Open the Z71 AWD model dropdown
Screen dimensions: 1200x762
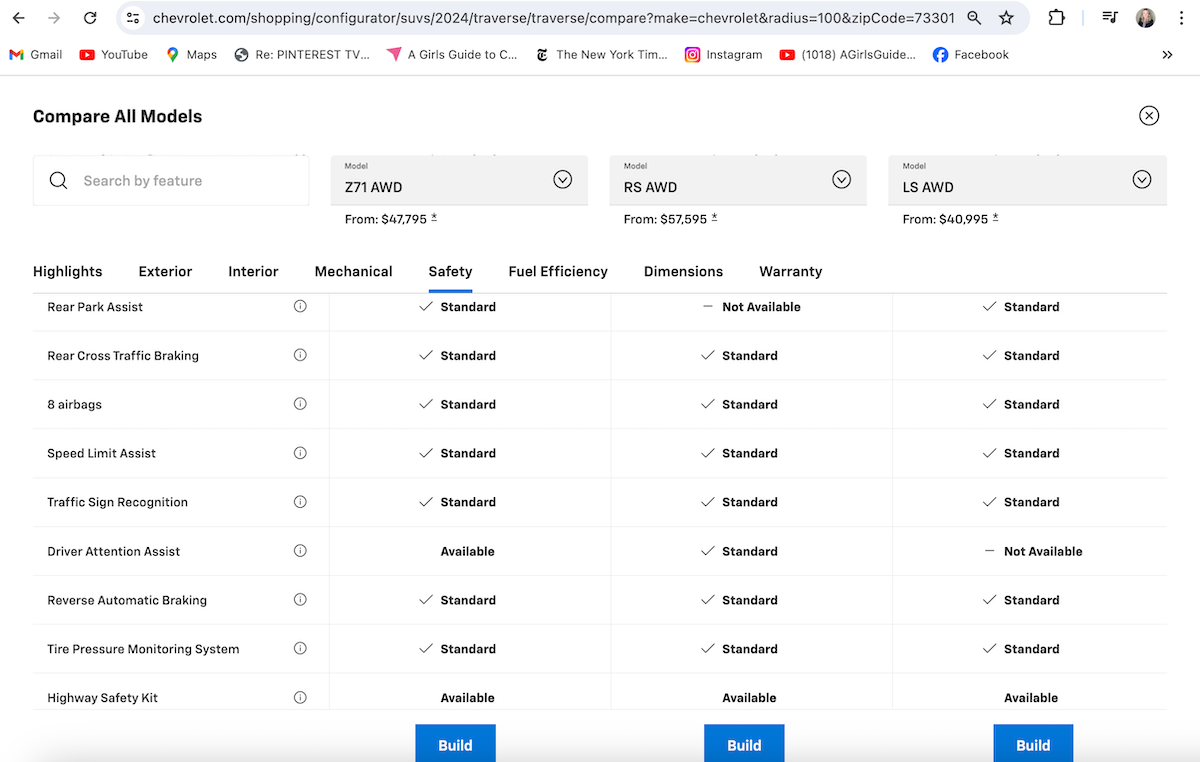tap(562, 179)
